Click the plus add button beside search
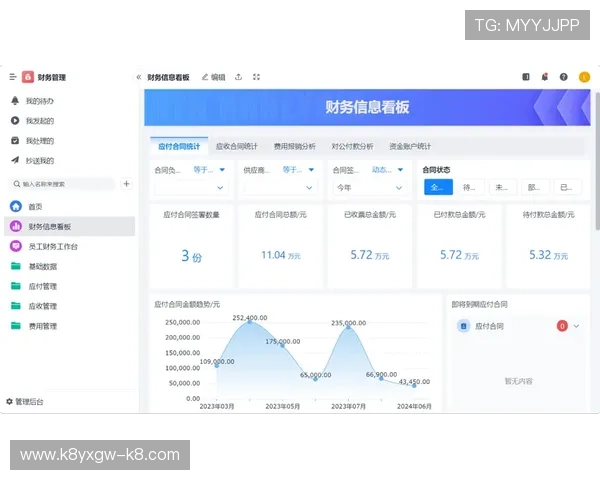Viewport: 600px width, 480px height. pos(126,184)
